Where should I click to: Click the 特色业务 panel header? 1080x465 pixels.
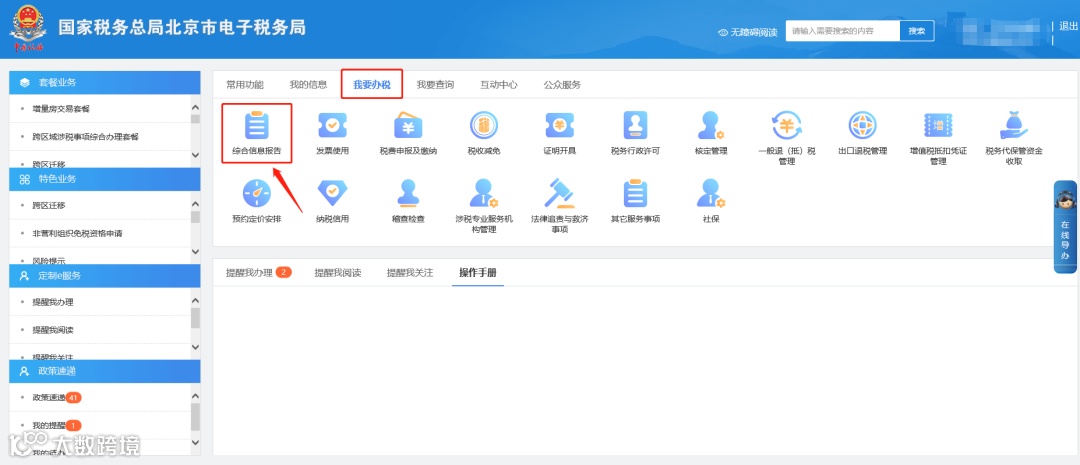click(x=105, y=179)
